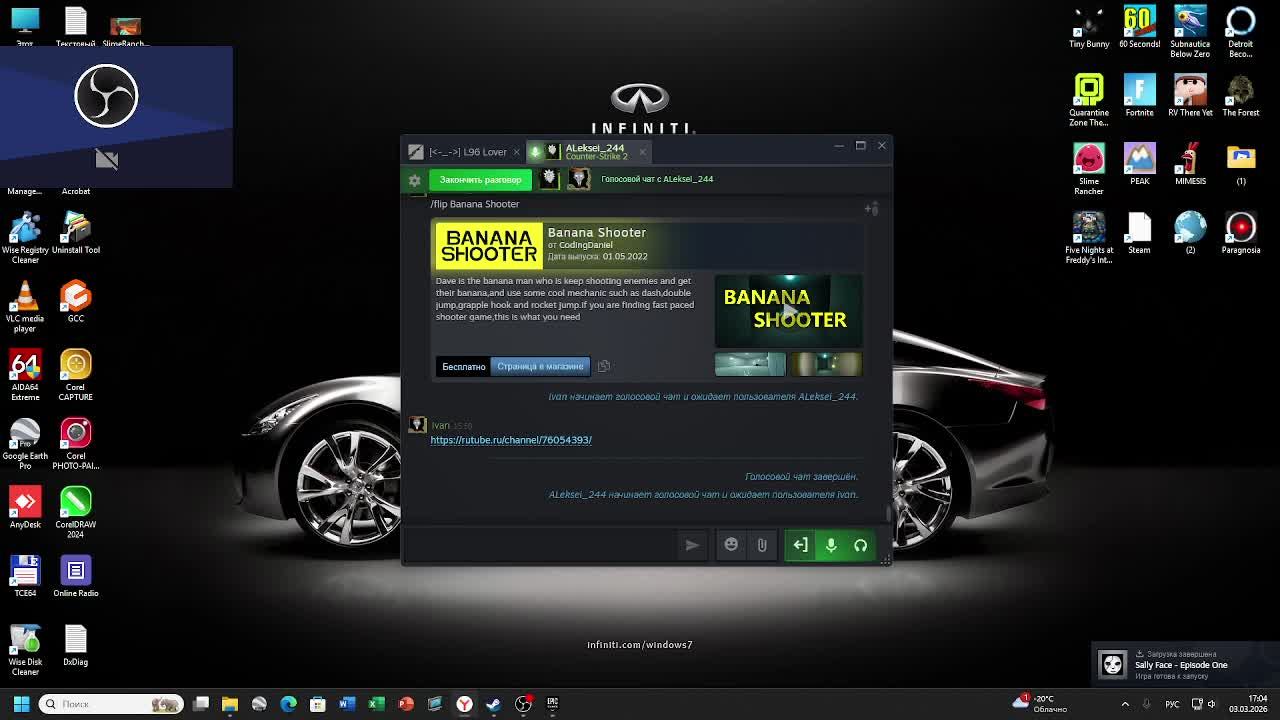Open Steam from the taskbar
This screenshot has width=1280, height=720.
[x=493, y=704]
